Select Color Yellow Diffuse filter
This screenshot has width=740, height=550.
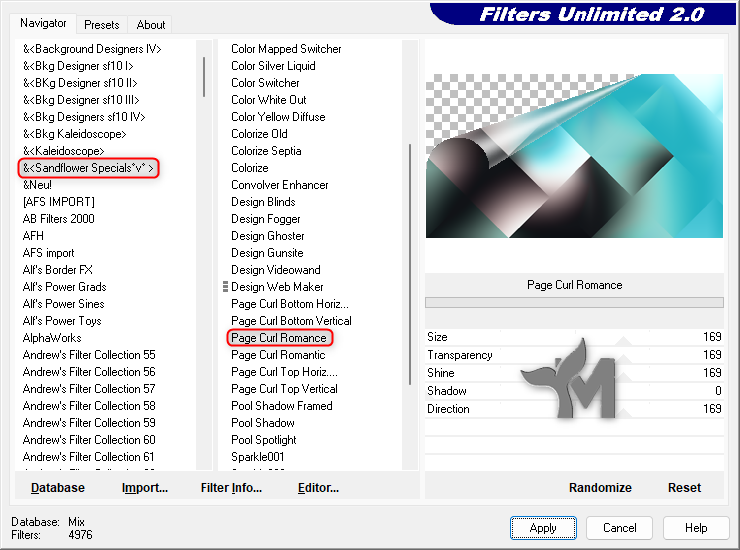point(278,117)
